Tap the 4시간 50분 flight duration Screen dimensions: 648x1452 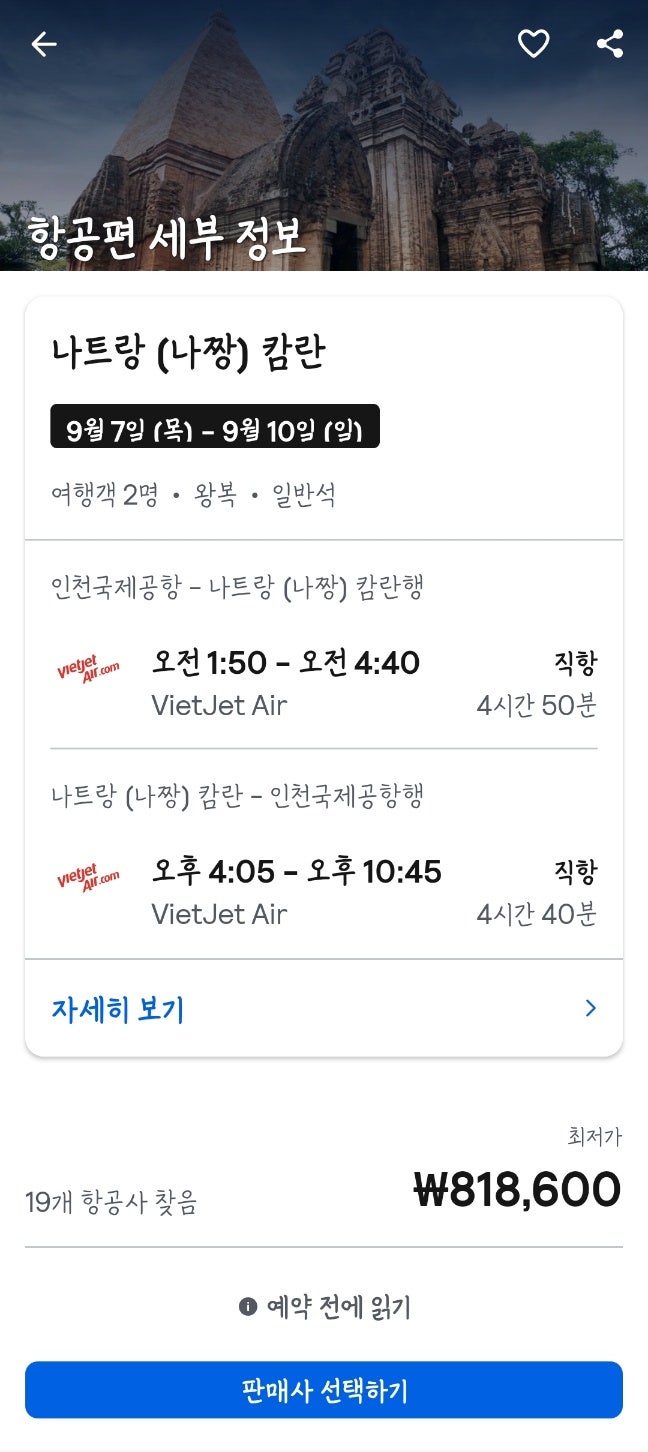click(x=537, y=705)
